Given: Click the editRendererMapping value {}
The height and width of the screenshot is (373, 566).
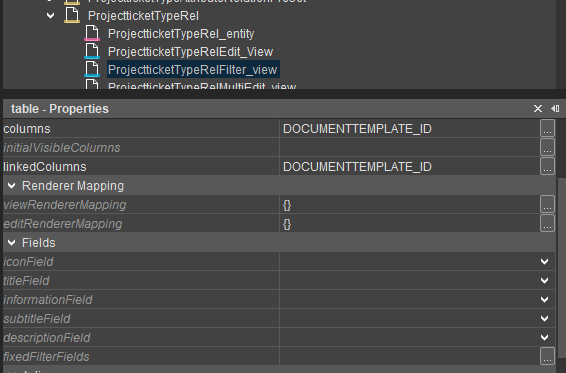Looking at the screenshot, I should pos(287,224).
